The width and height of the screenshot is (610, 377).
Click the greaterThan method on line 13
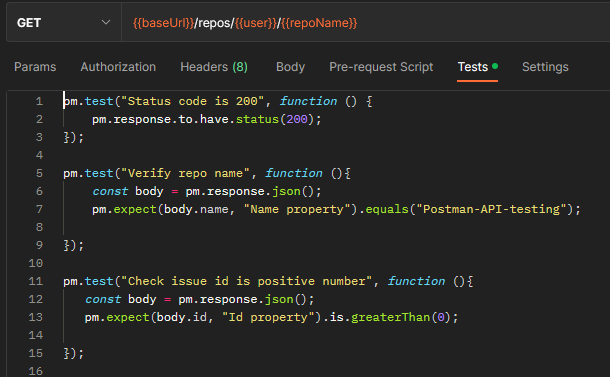click(x=390, y=317)
